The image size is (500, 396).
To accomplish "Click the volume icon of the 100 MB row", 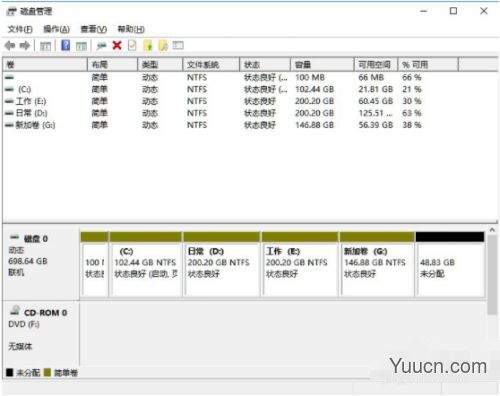I will point(10,78).
